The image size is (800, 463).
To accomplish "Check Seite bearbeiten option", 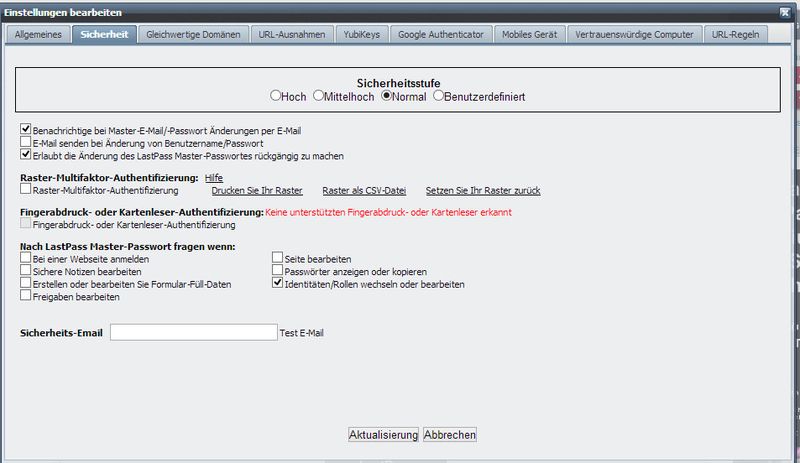I will (x=277, y=257).
